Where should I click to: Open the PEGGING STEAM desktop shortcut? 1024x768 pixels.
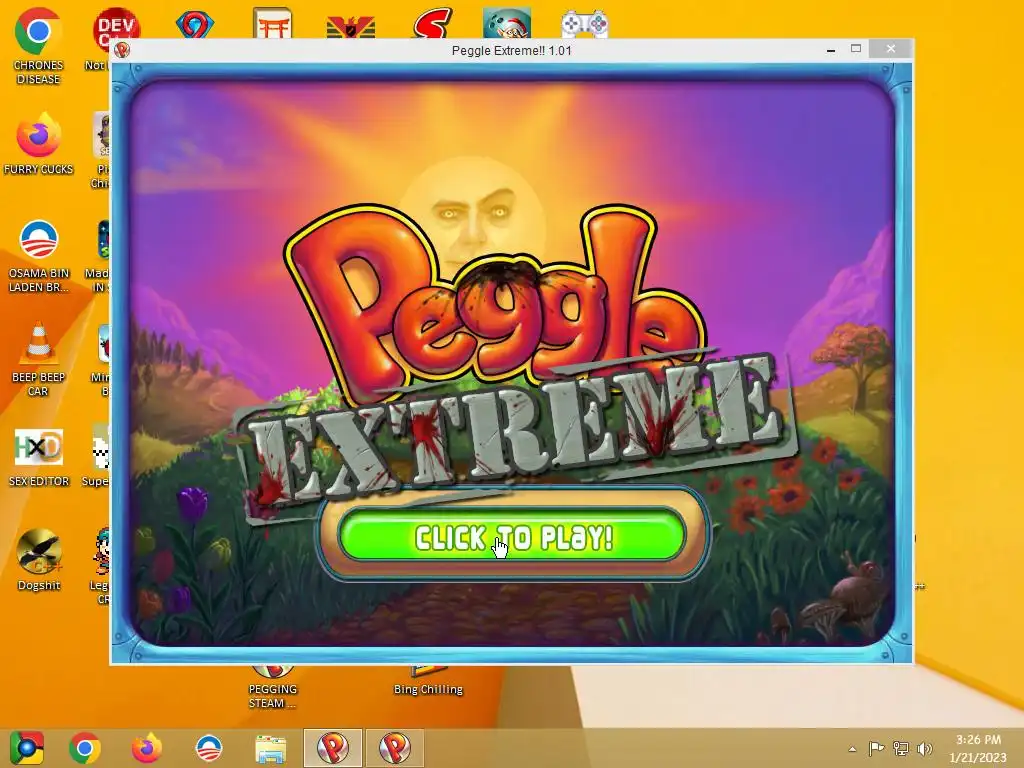(272, 688)
